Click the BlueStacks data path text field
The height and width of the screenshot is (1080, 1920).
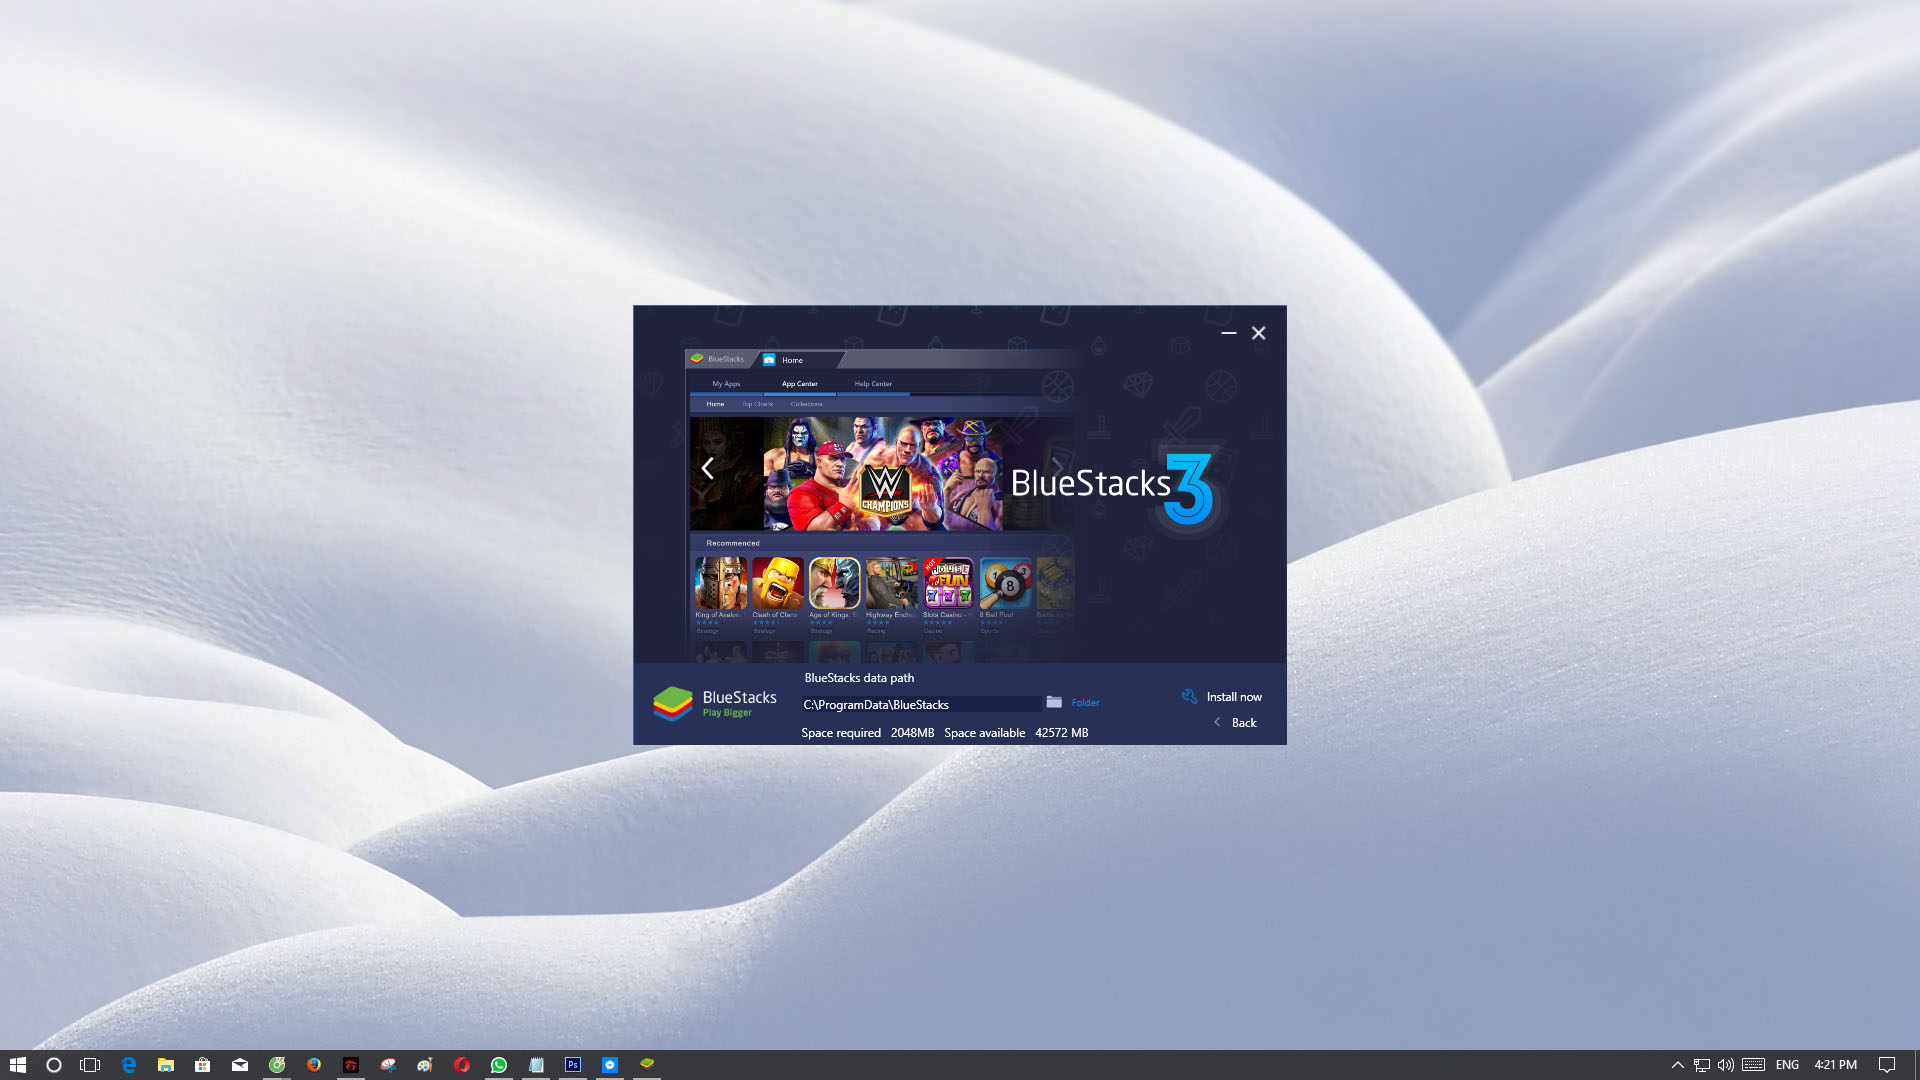(920, 705)
